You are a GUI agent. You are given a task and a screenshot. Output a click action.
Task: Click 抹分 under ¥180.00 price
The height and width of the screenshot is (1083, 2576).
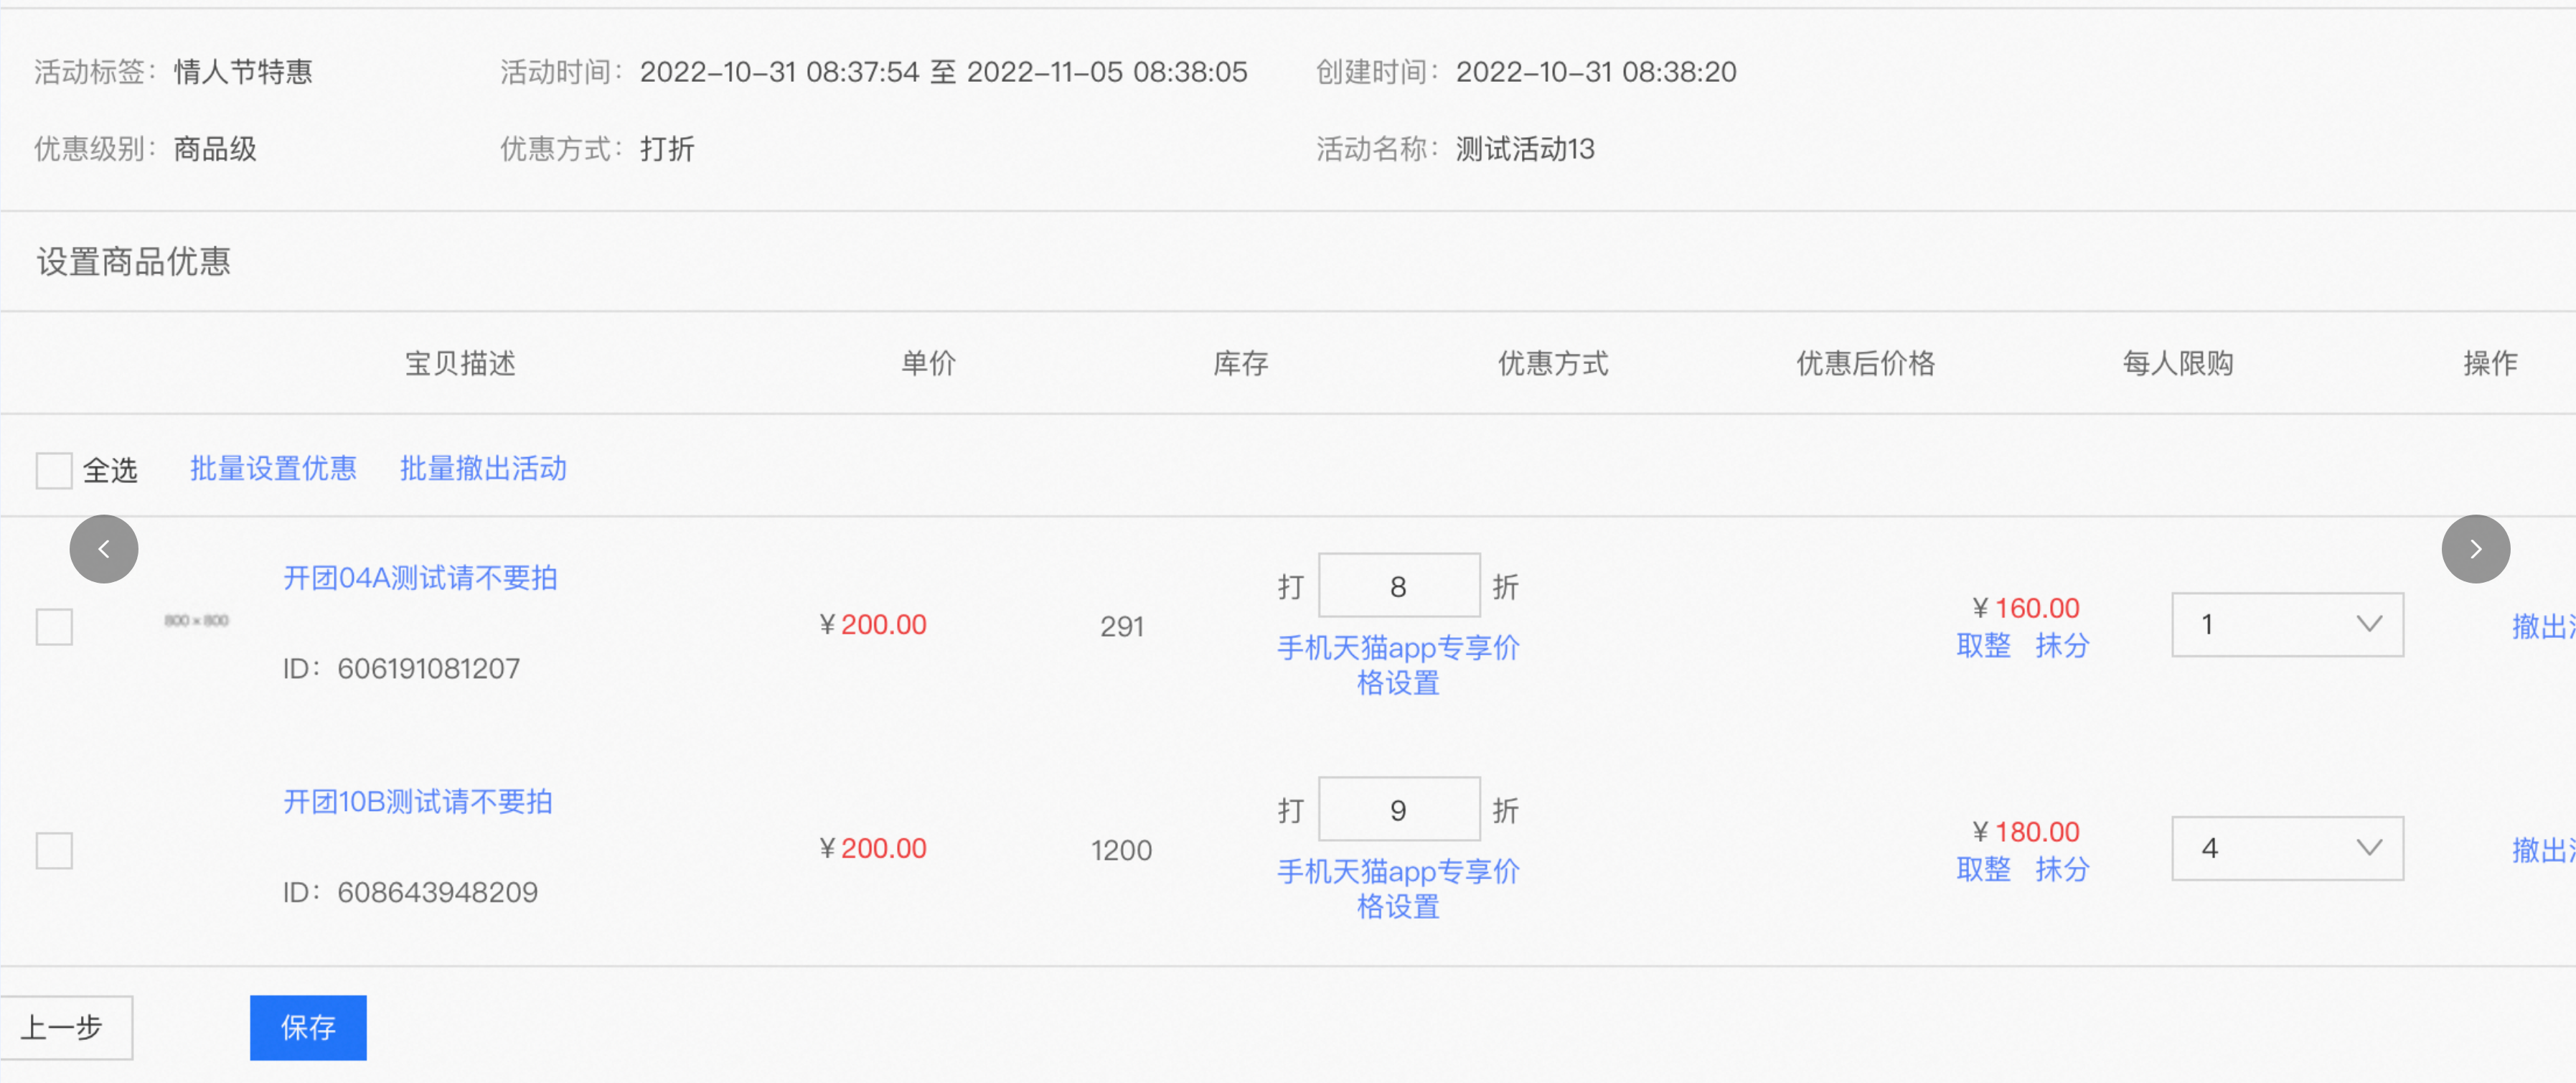coord(2062,870)
